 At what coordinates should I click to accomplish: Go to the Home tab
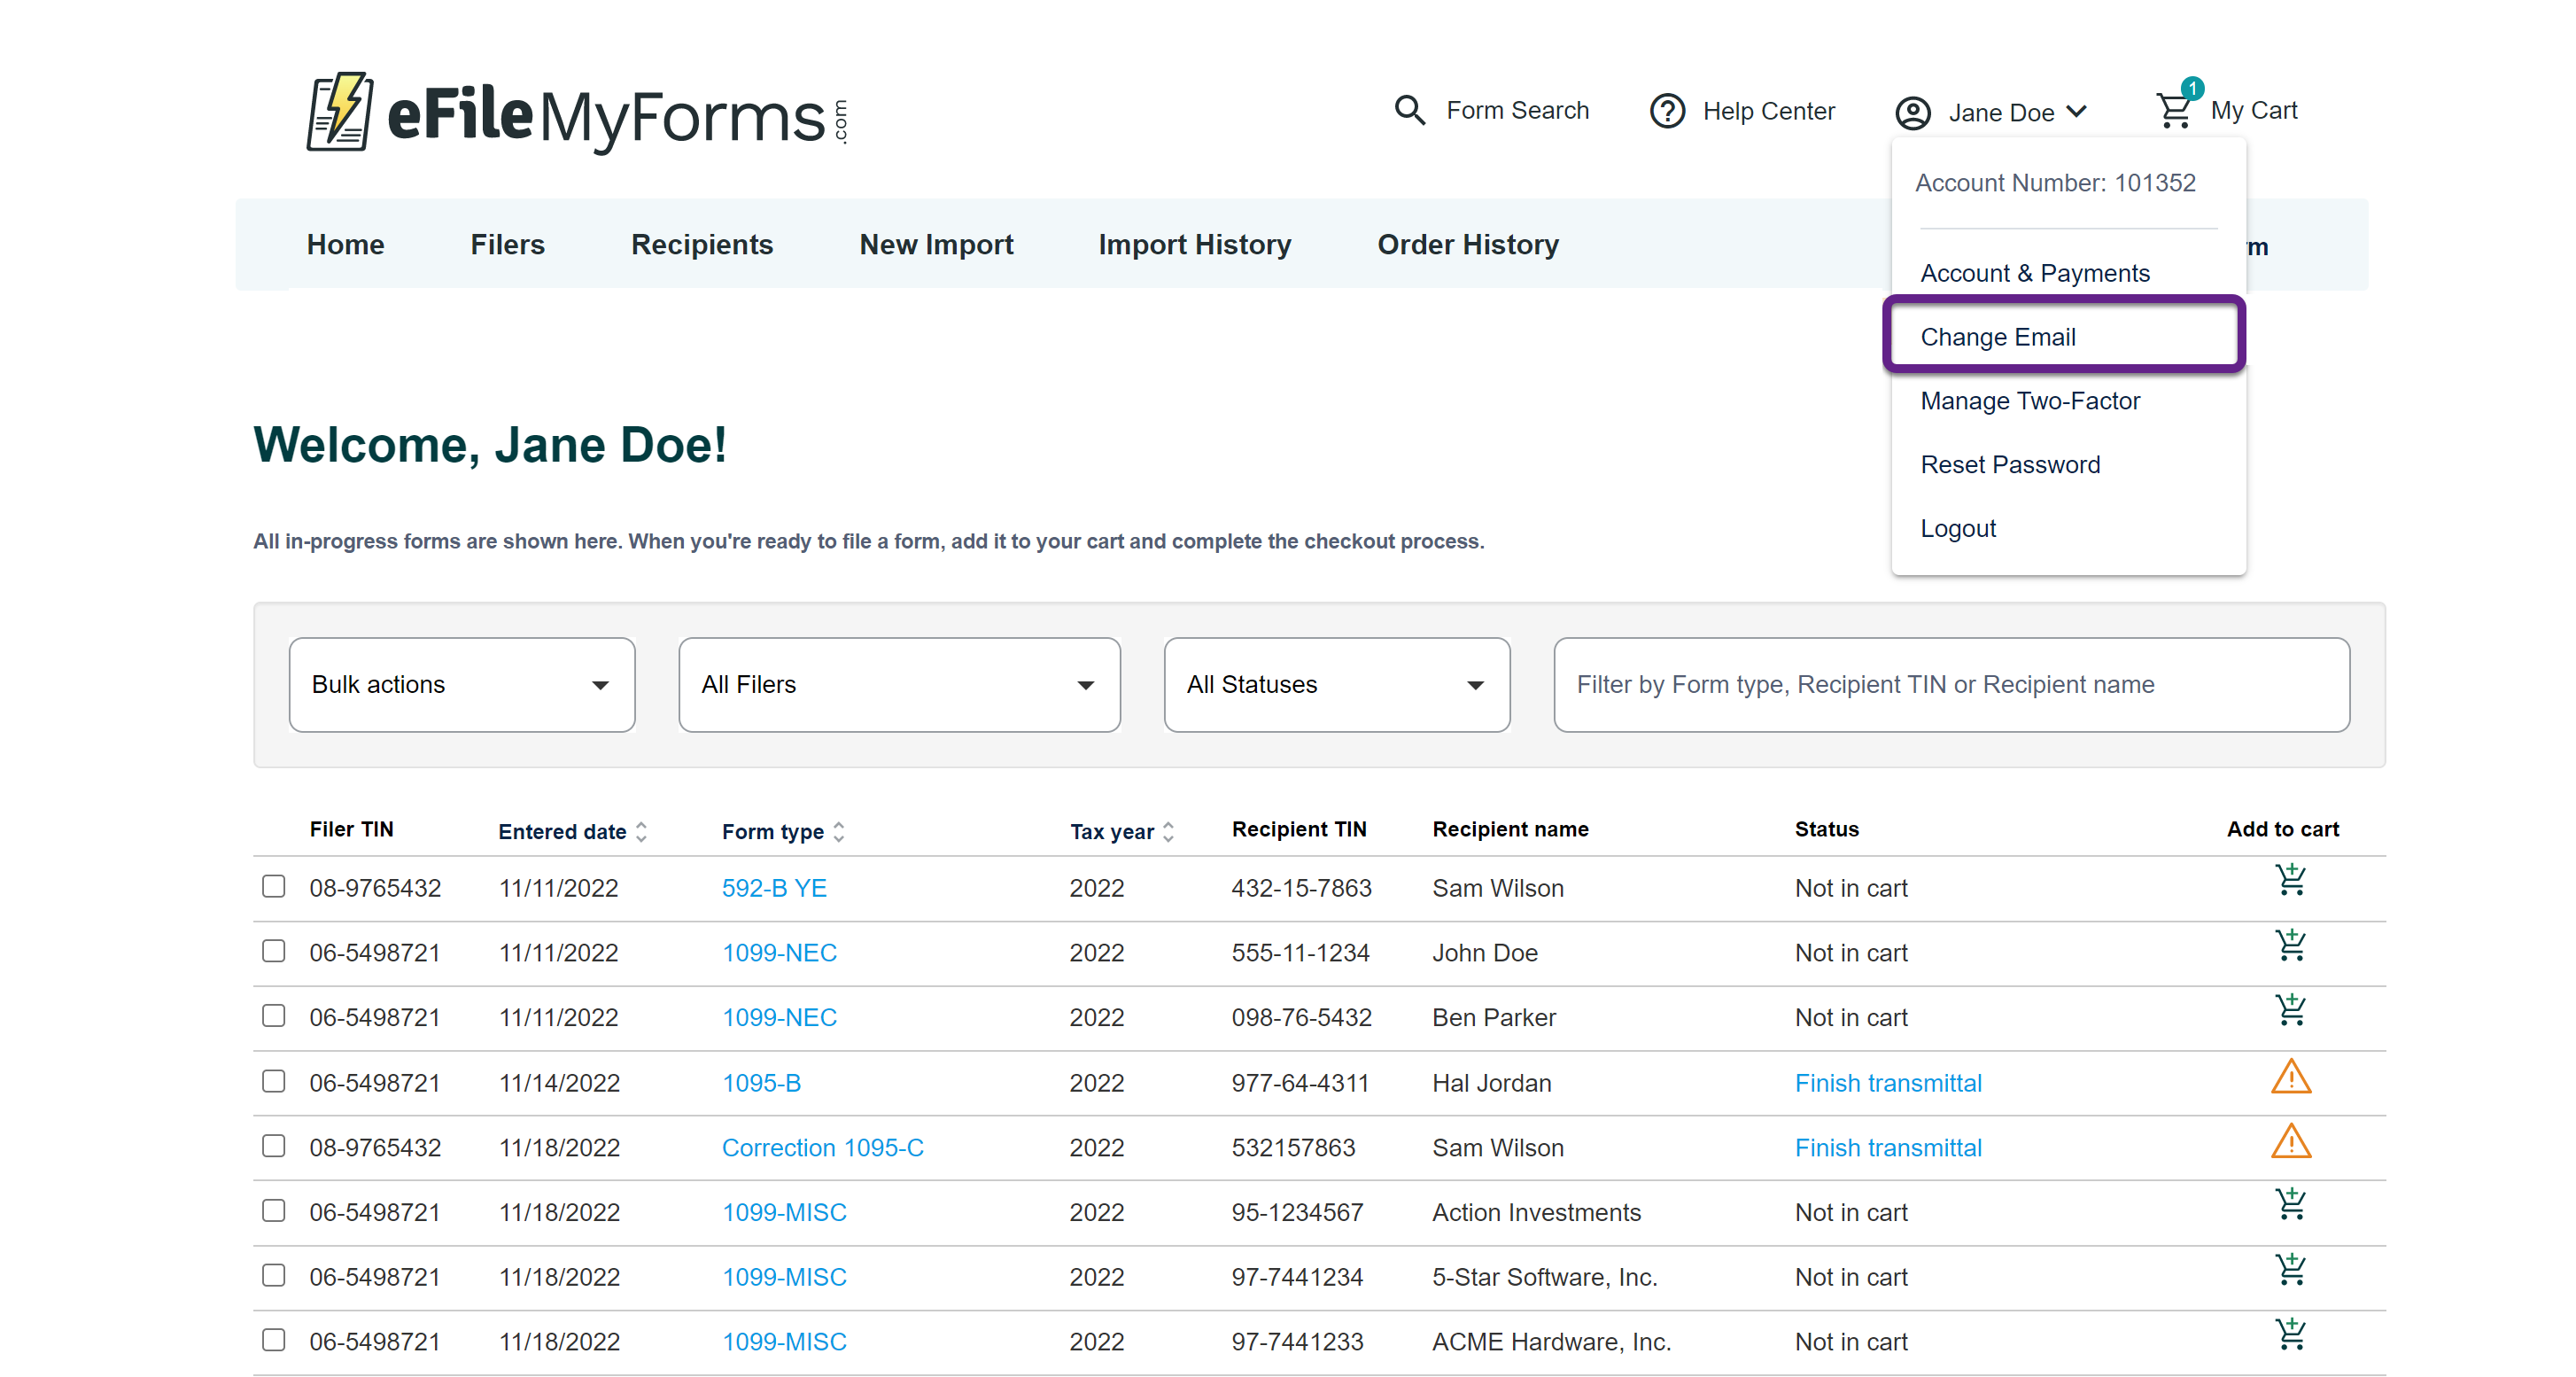(345, 244)
